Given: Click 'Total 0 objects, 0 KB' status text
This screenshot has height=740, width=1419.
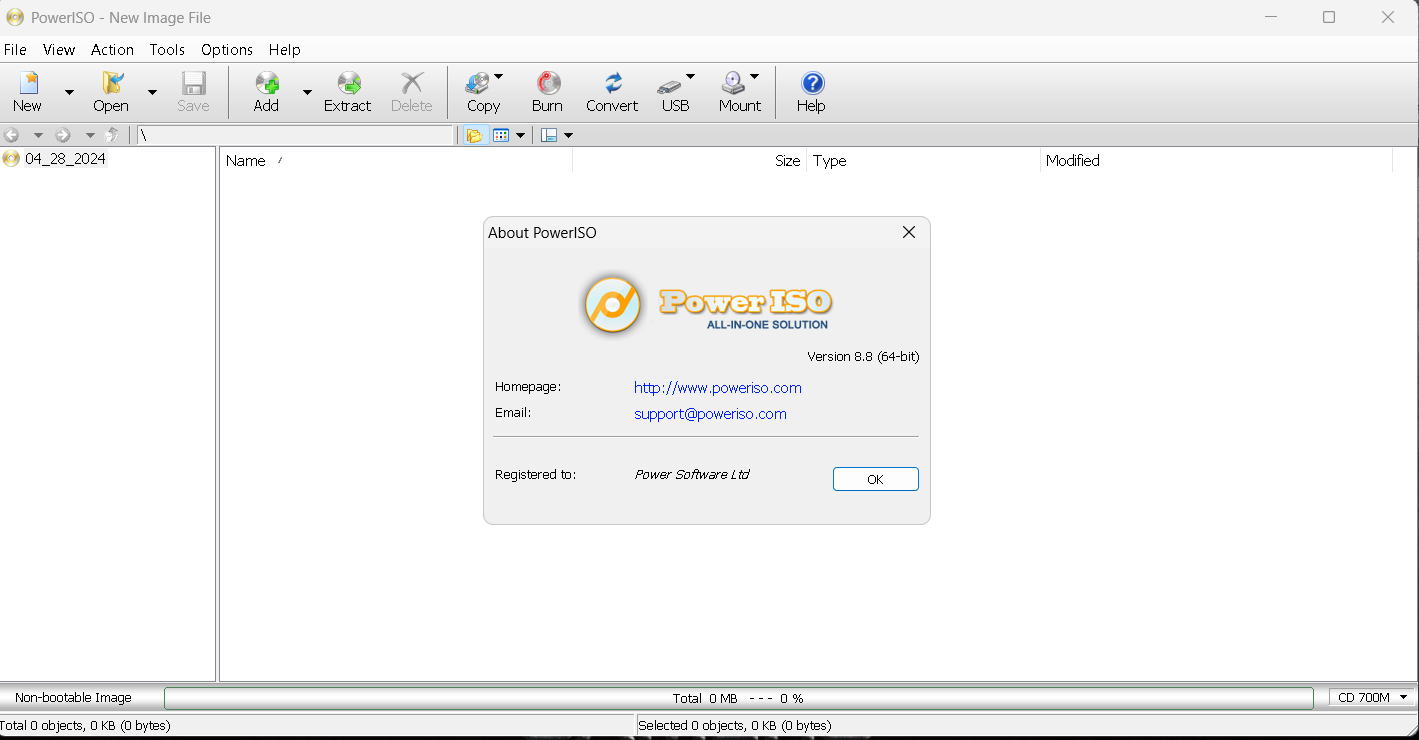Looking at the screenshot, I should (85, 725).
